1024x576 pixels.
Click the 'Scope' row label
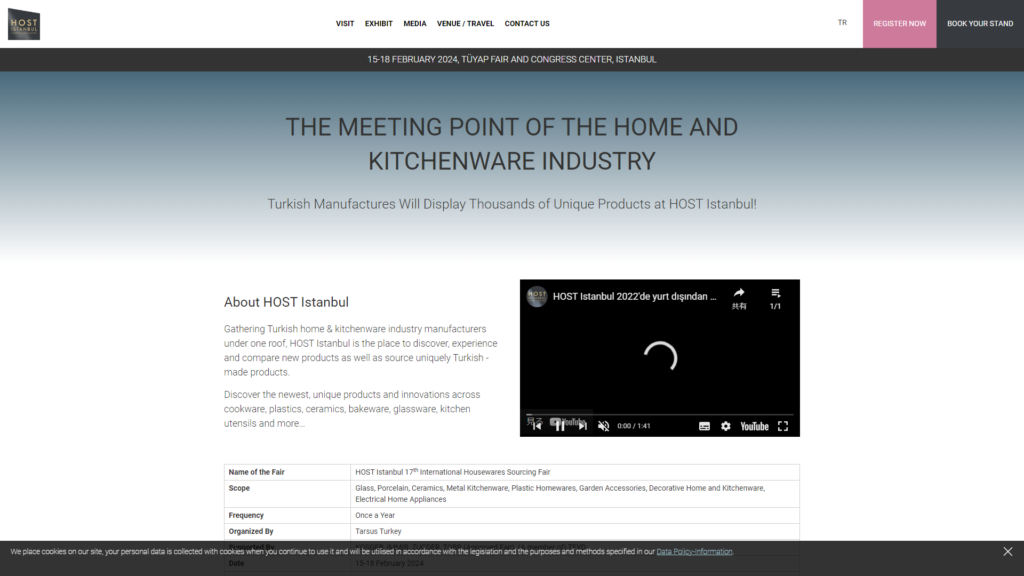coord(239,488)
